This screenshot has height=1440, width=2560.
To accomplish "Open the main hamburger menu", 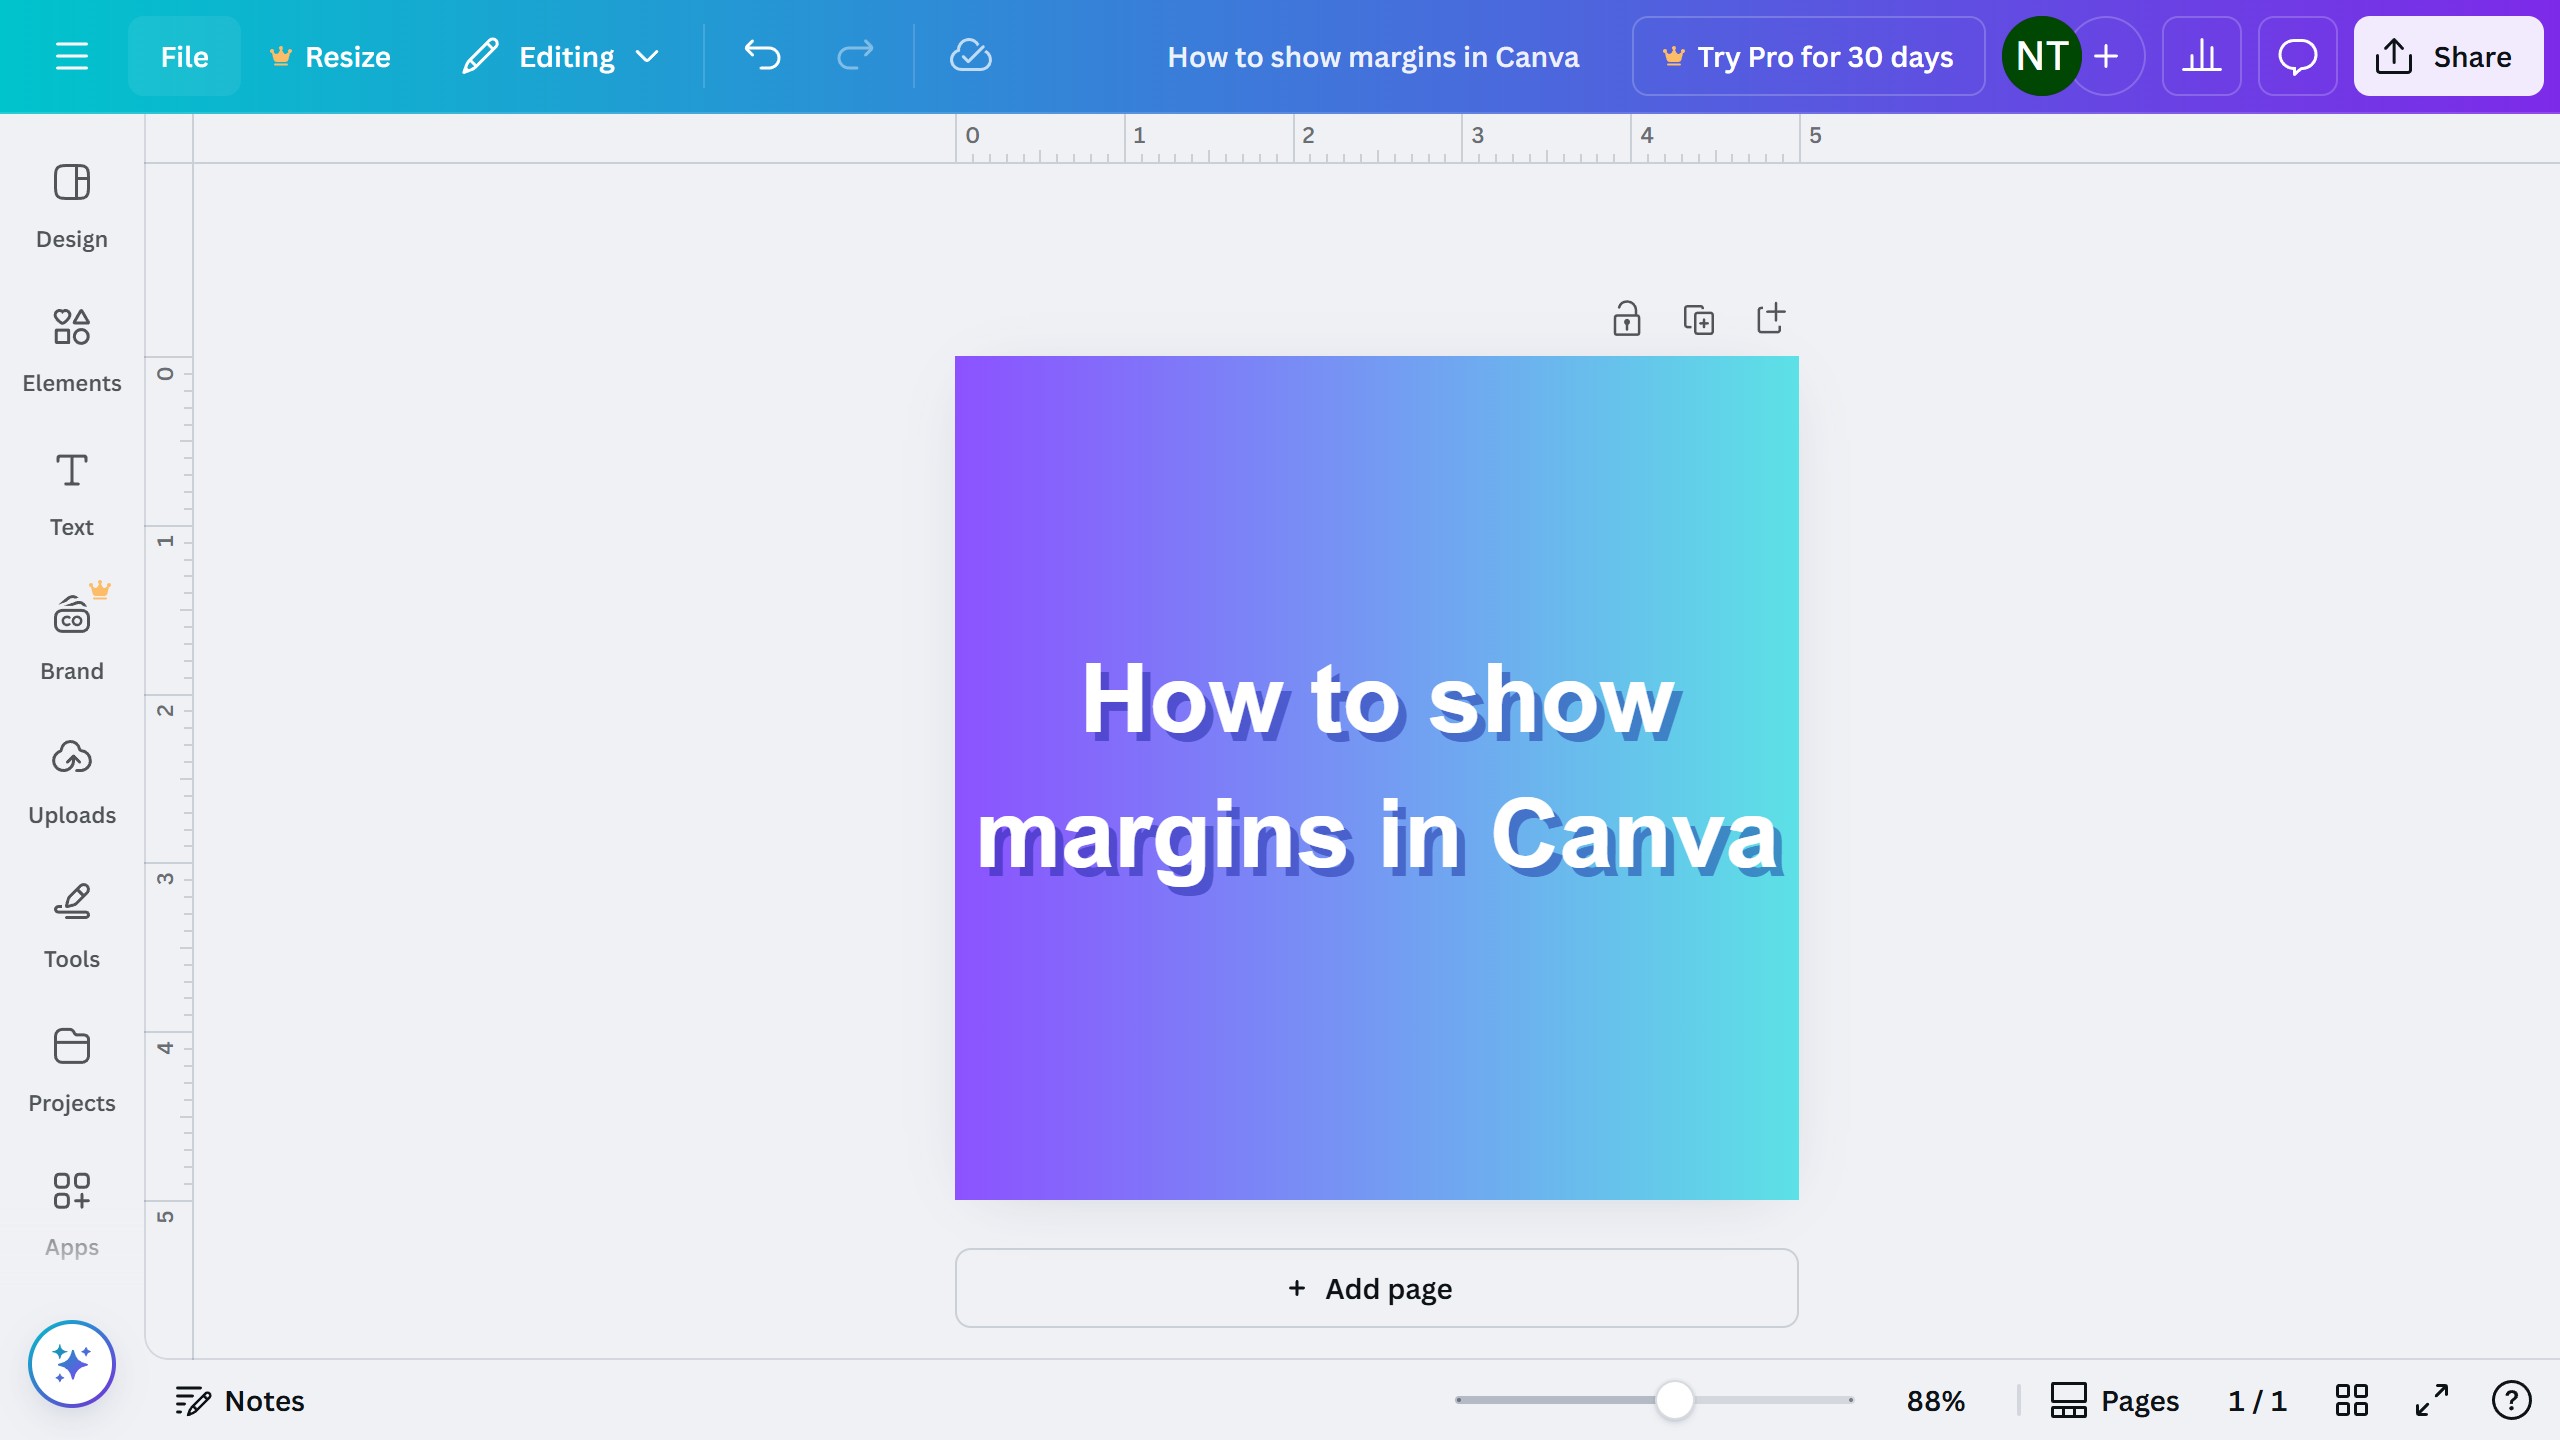I will point(71,56).
